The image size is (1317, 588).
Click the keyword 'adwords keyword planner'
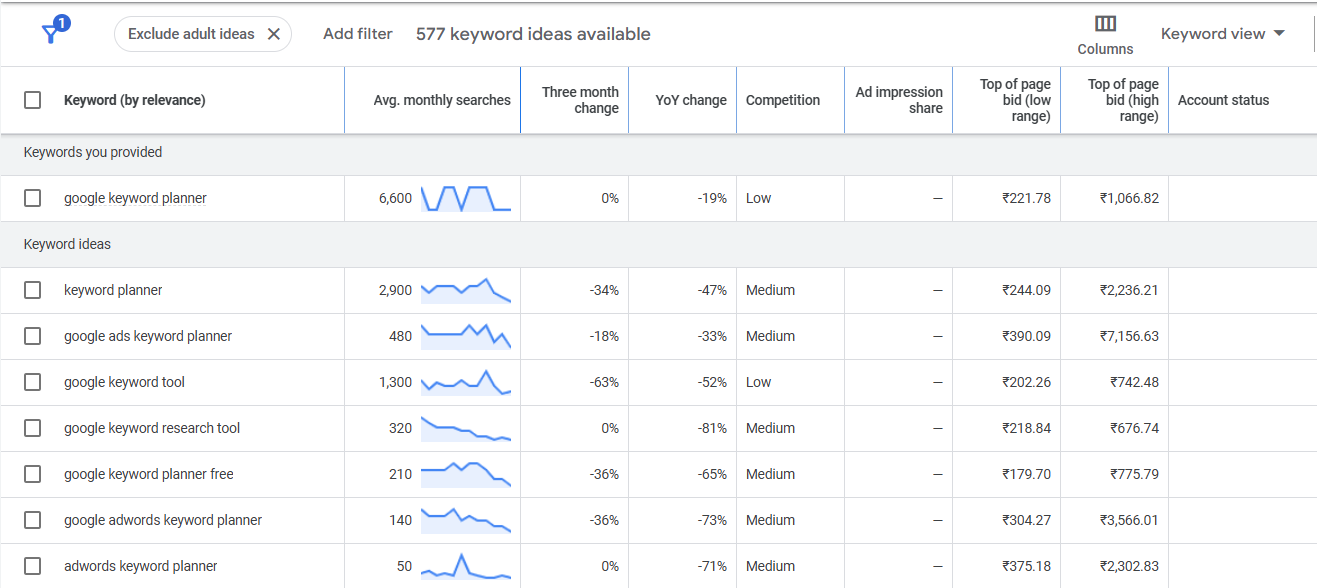pyautogui.click(x=141, y=566)
